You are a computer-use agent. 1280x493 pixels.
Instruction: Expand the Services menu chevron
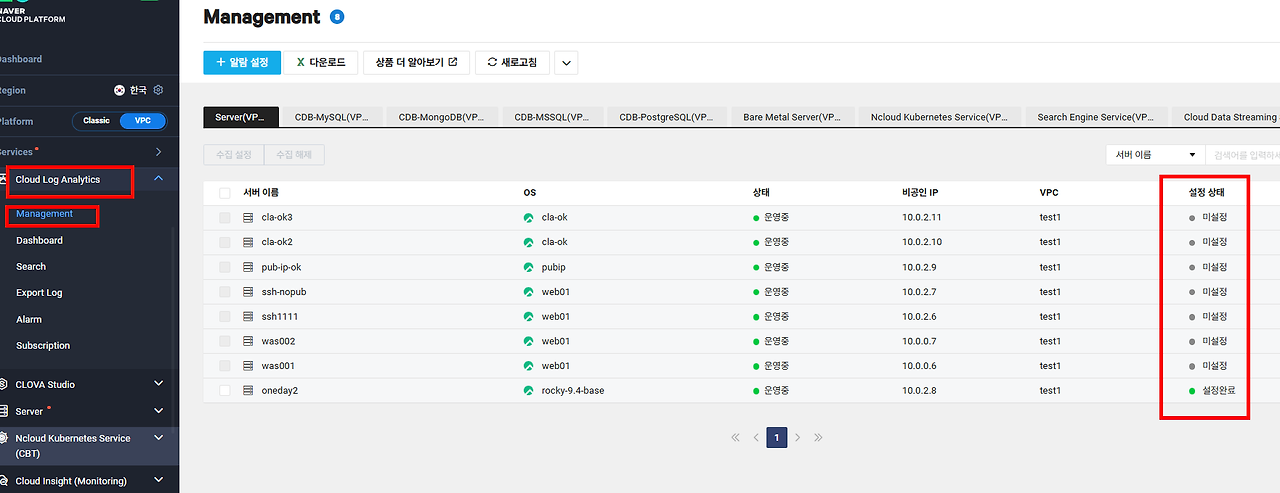(159, 152)
